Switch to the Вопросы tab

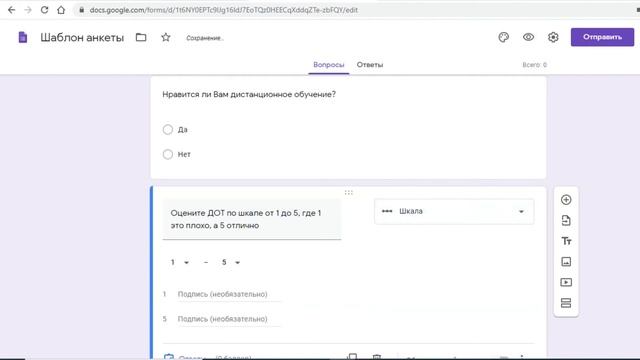pos(329,64)
